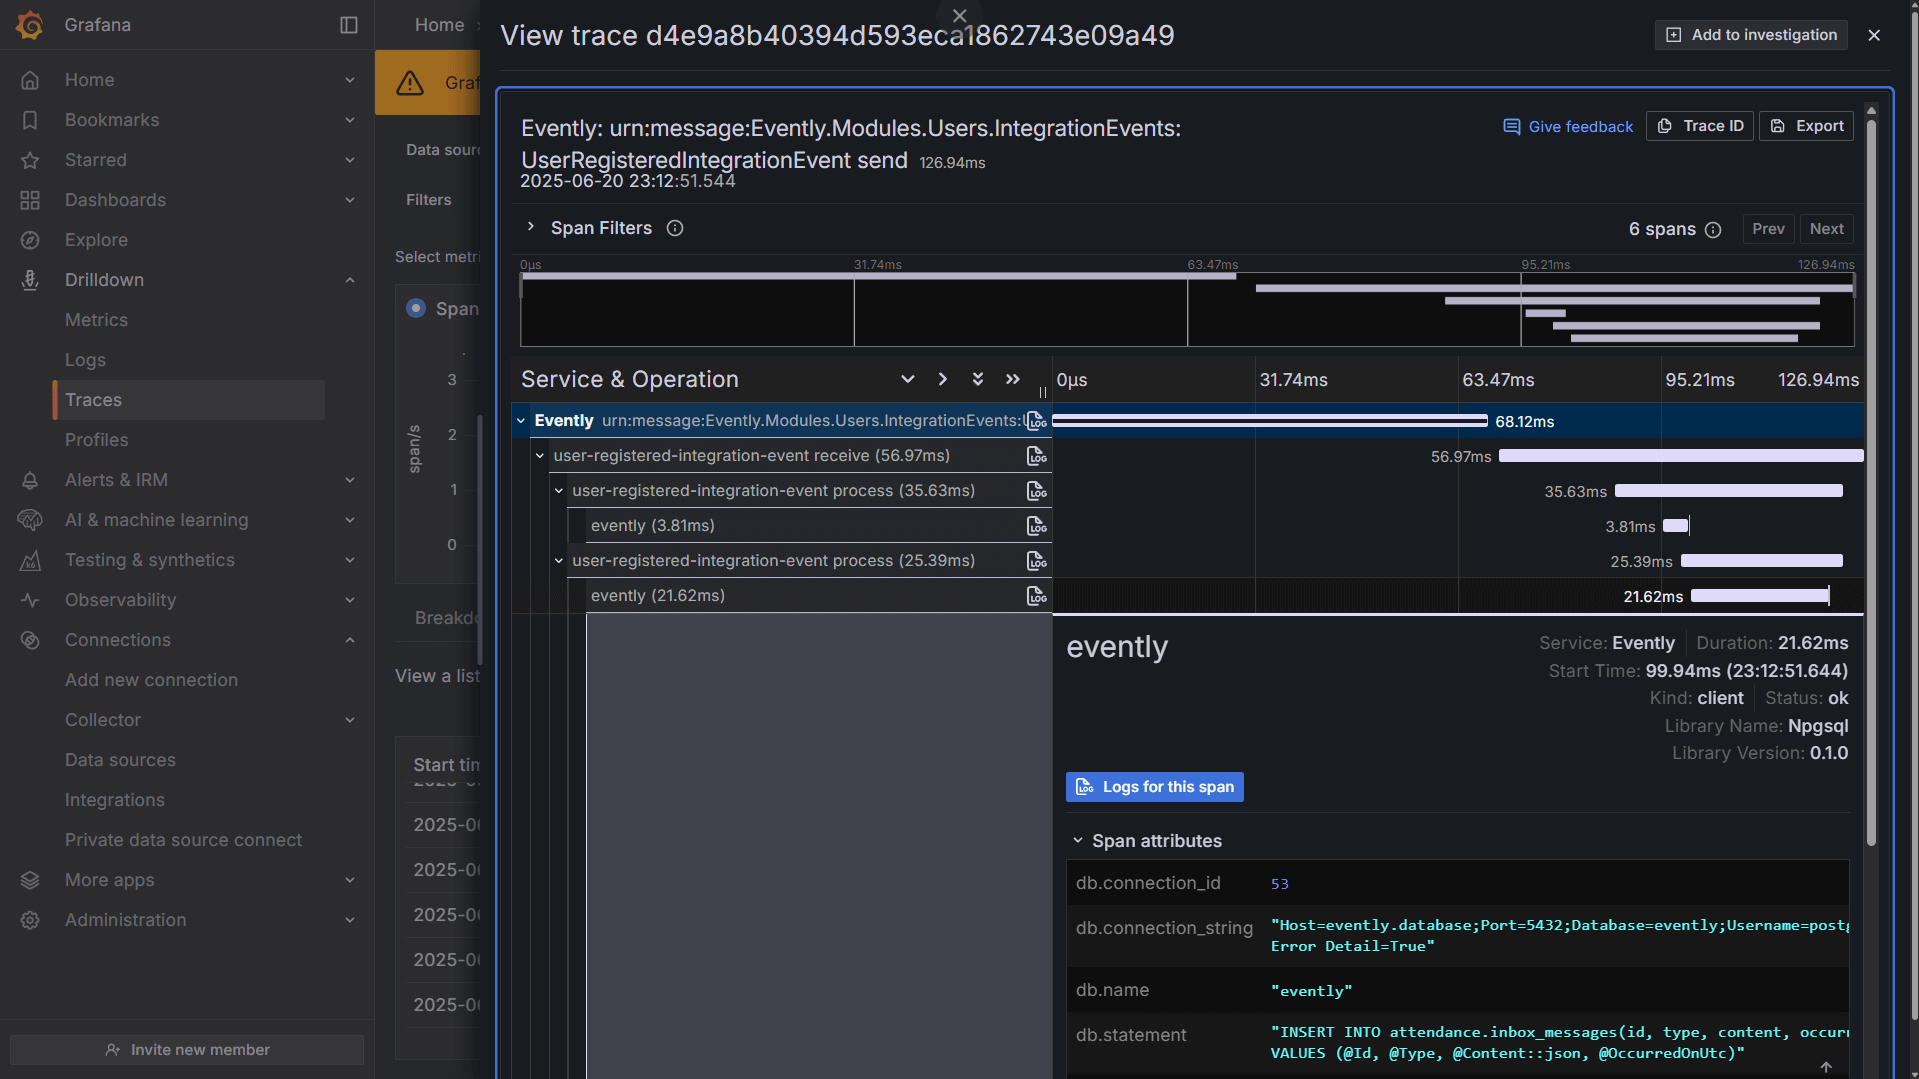Click the Grafana logo icon
This screenshot has width=1919, height=1079.
coord(29,24)
